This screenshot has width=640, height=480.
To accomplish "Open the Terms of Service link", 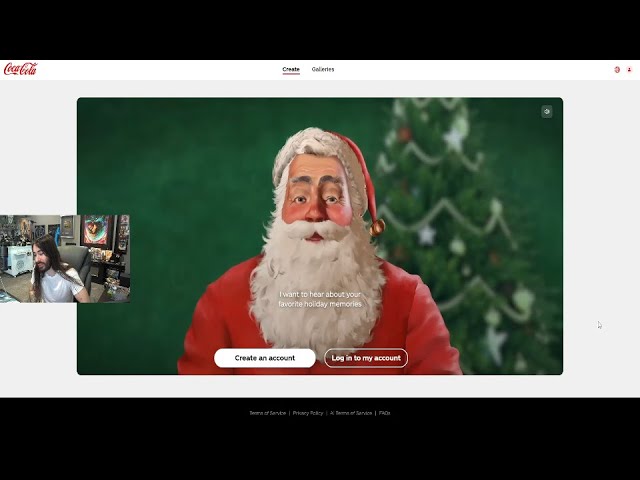I will (267, 413).
